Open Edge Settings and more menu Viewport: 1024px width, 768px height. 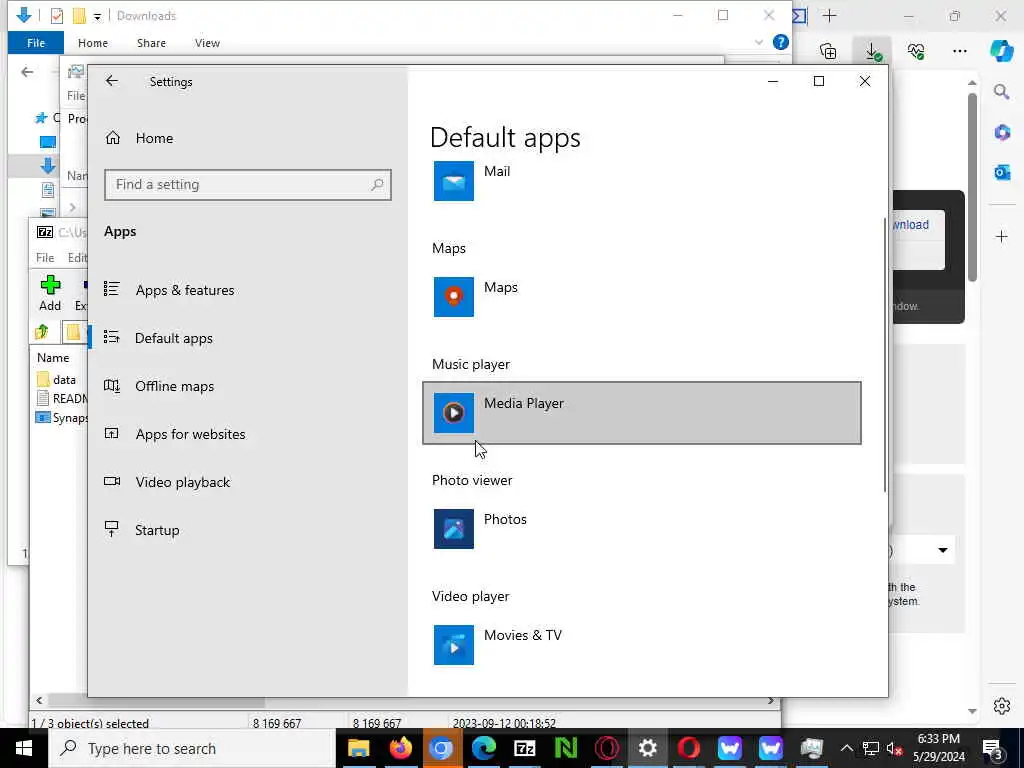tap(959, 51)
